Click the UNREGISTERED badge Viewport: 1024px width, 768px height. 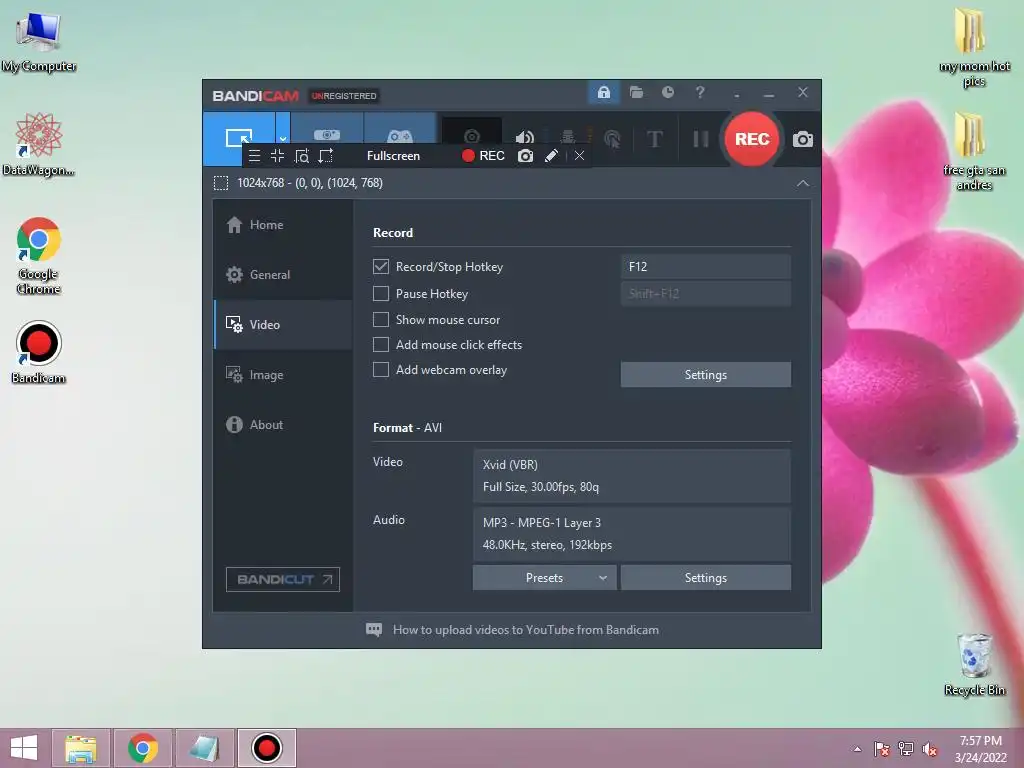(x=344, y=95)
